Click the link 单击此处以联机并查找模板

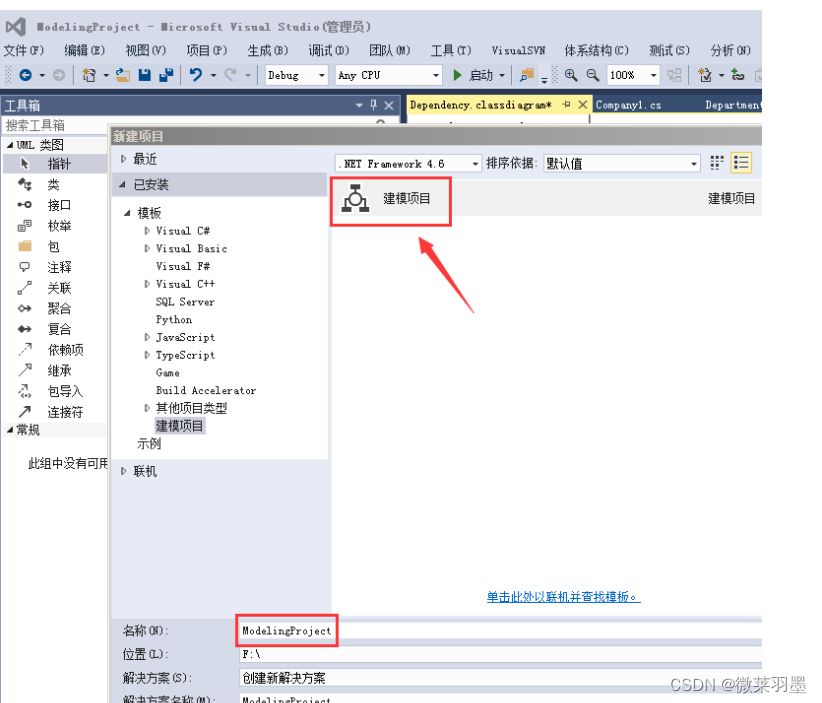tap(564, 597)
